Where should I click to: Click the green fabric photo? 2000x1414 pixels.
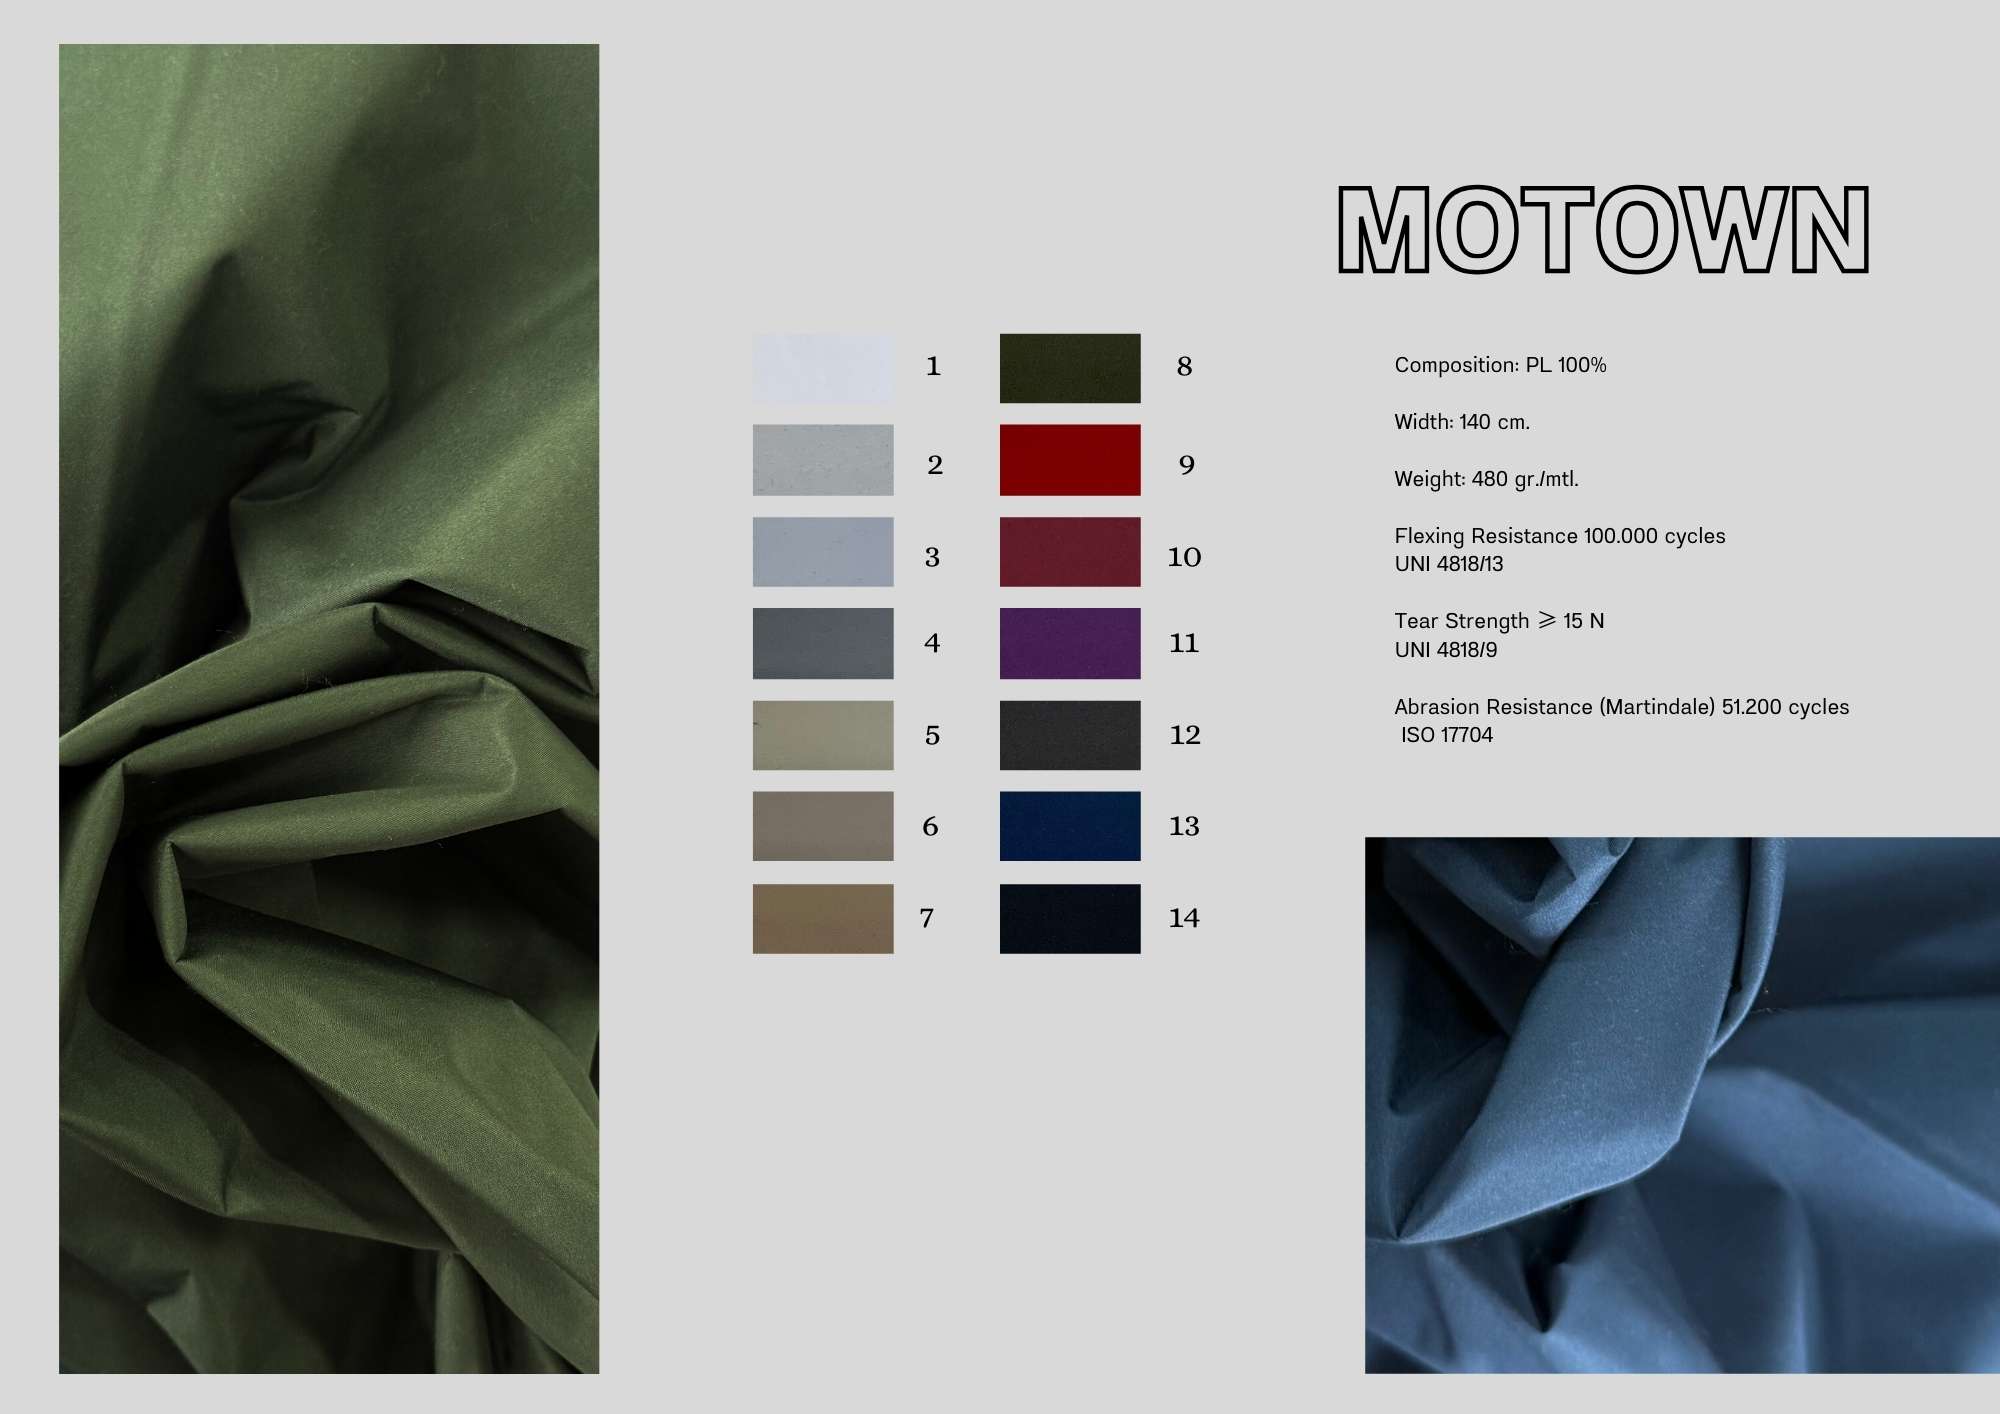[x=329, y=708]
